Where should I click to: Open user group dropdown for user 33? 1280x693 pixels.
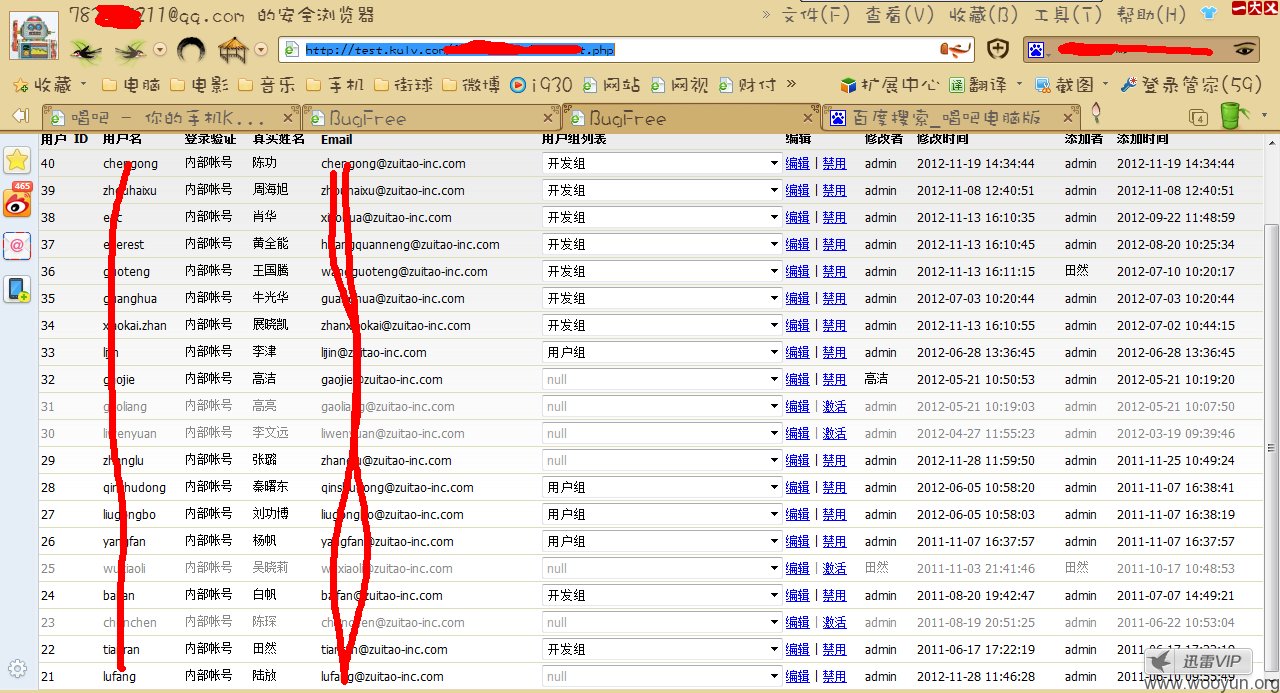[x=661, y=352]
